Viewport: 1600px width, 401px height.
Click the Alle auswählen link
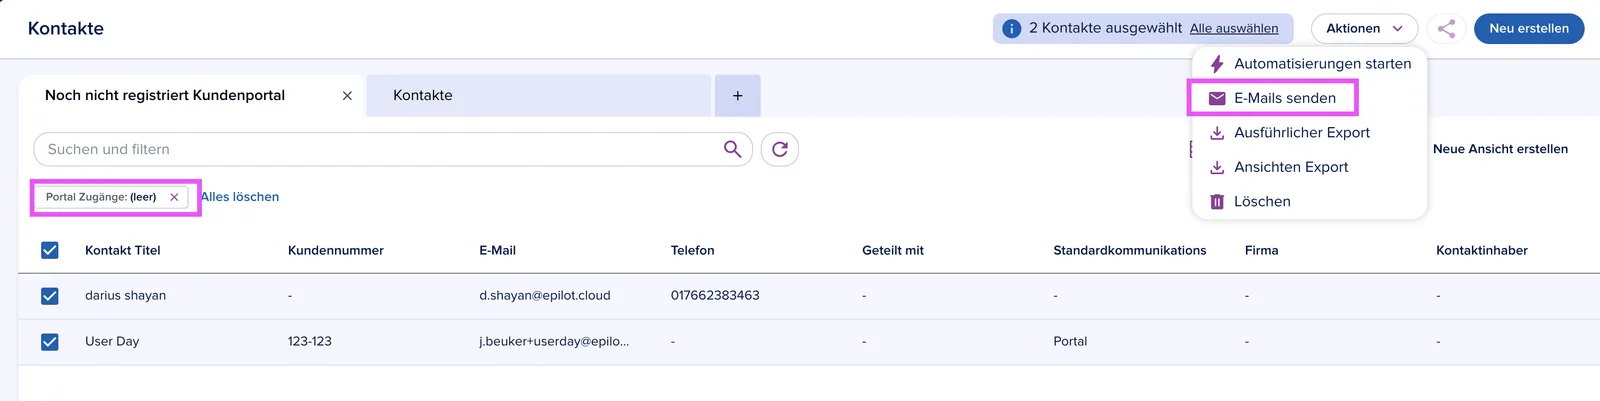tap(1234, 29)
